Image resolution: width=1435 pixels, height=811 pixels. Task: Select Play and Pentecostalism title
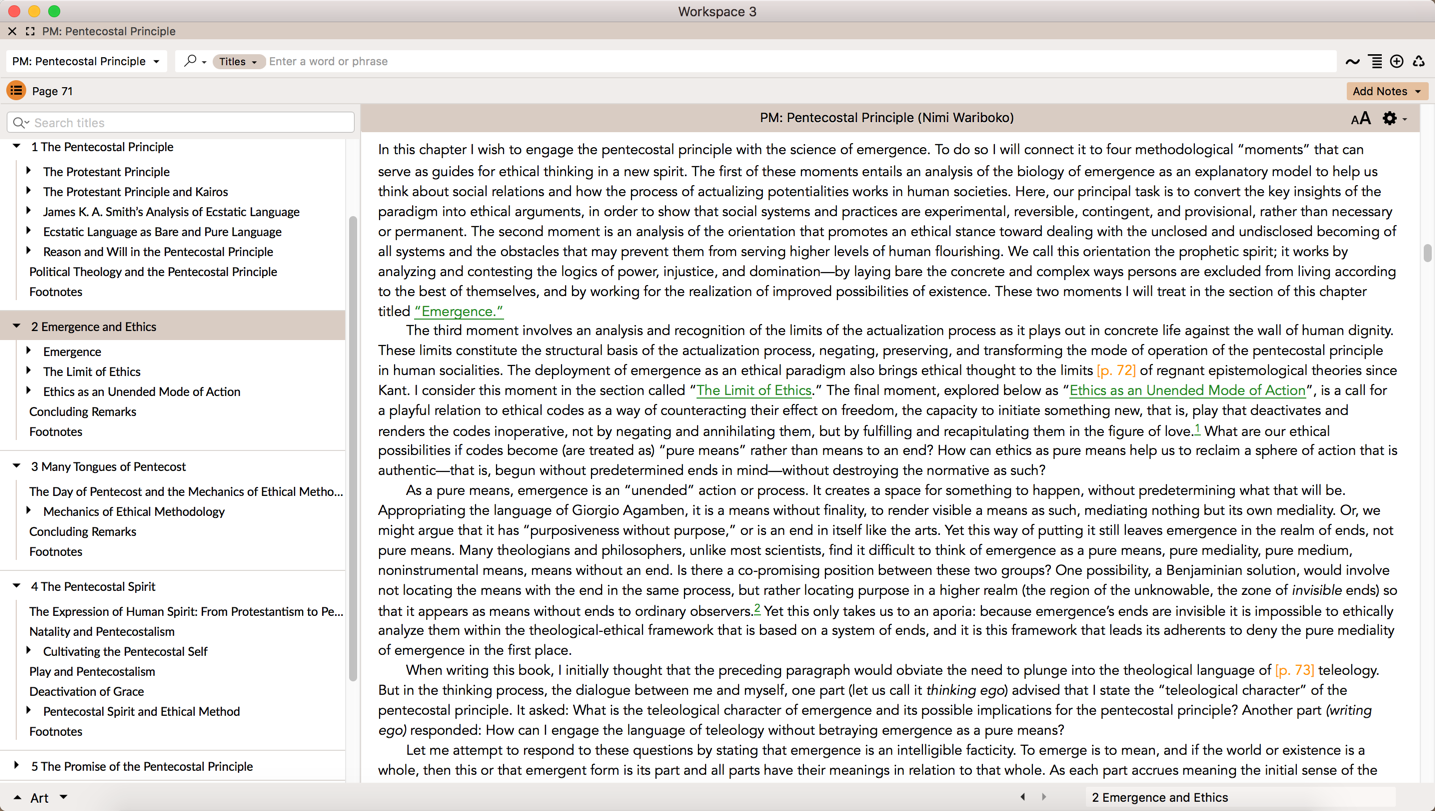click(92, 672)
